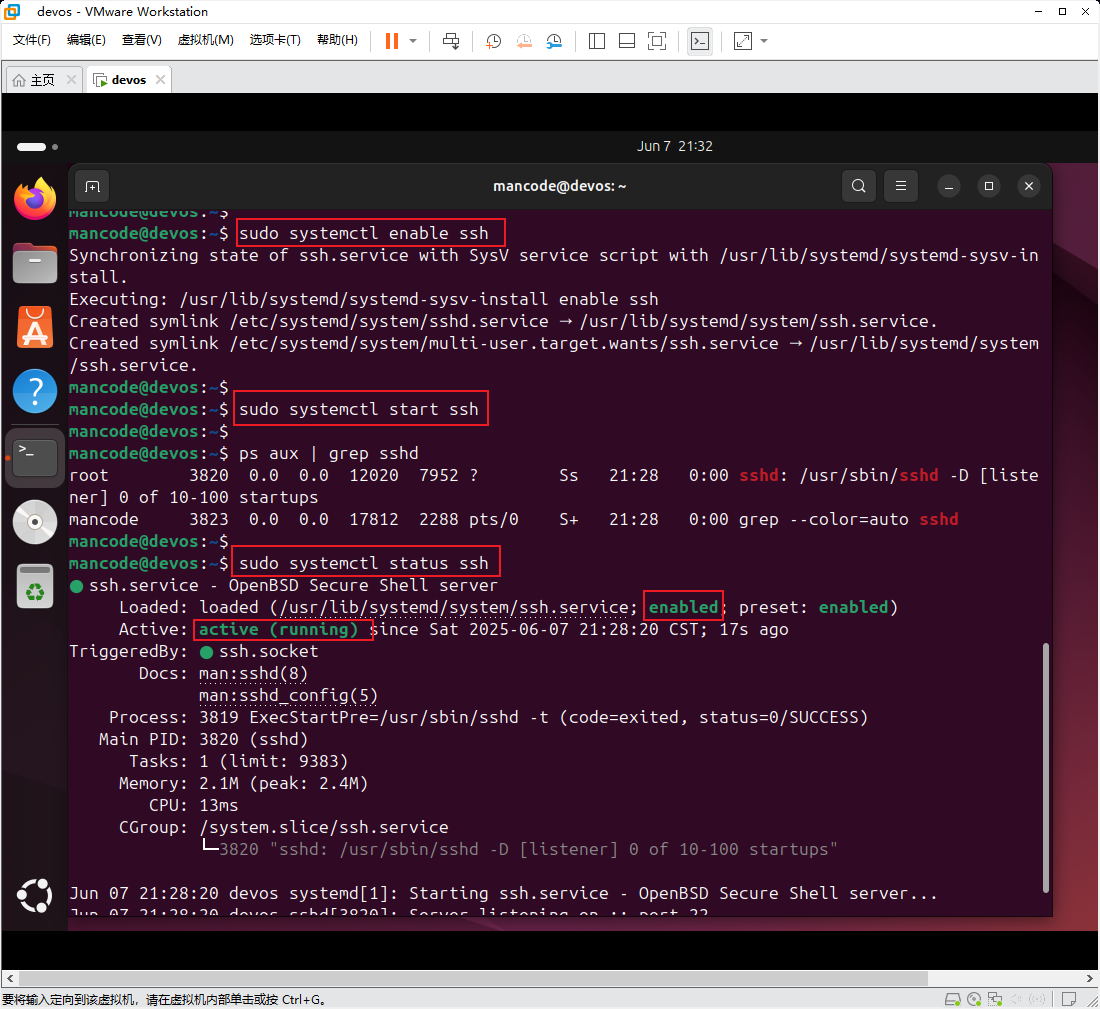Viewport: 1100px width, 1009px height.
Task: Launch Firefox from the Ubuntu dock
Action: click(35, 200)
